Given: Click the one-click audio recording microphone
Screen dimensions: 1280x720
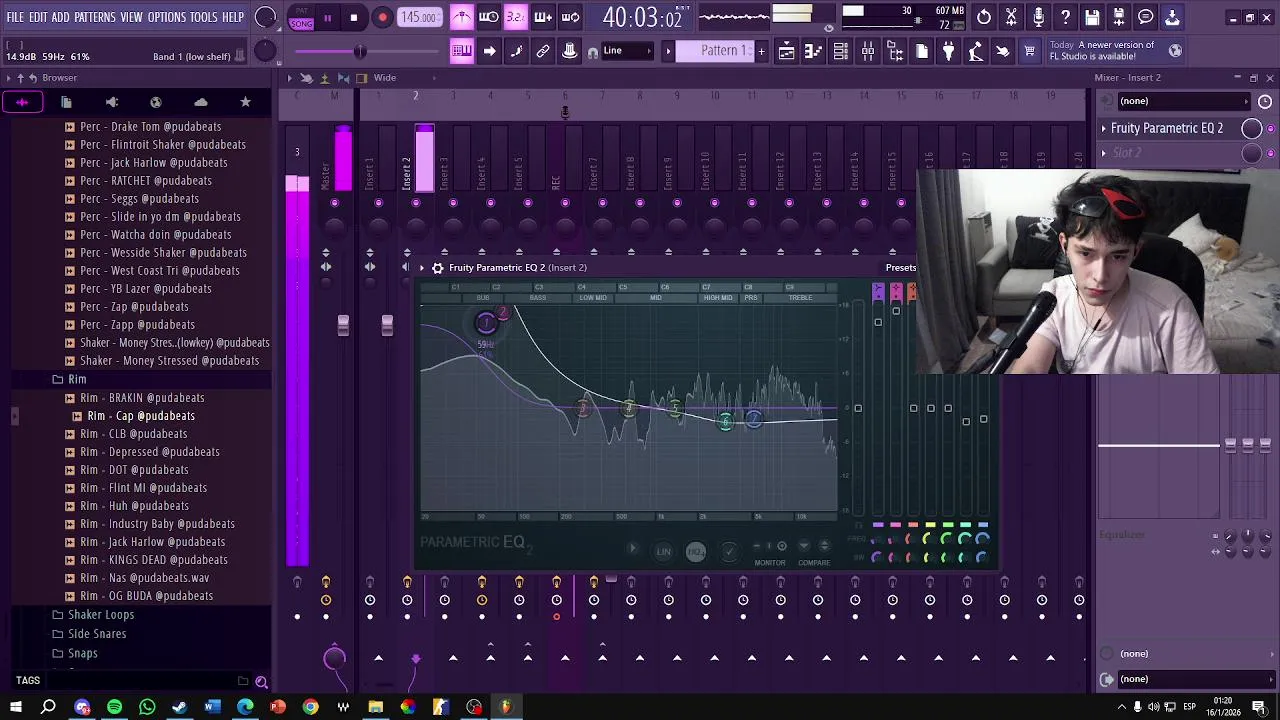Looking at the screenshot, I should click(x=1038, y=17).
